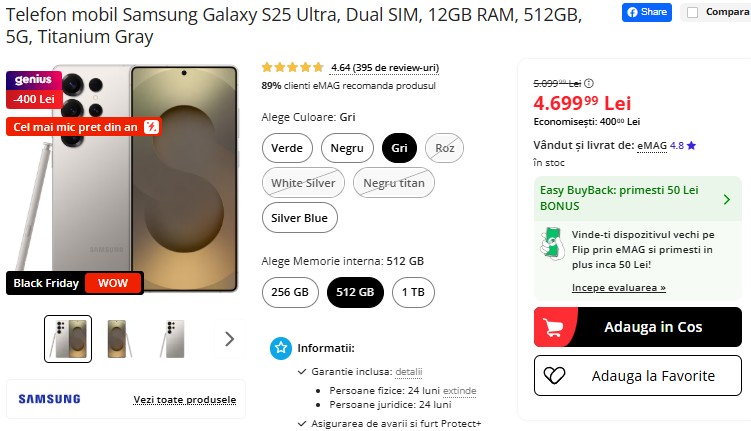Show next product thumbnails with arrow
Image resolution: width=751 pixels, height=431 pixels.
pos(229,339)
